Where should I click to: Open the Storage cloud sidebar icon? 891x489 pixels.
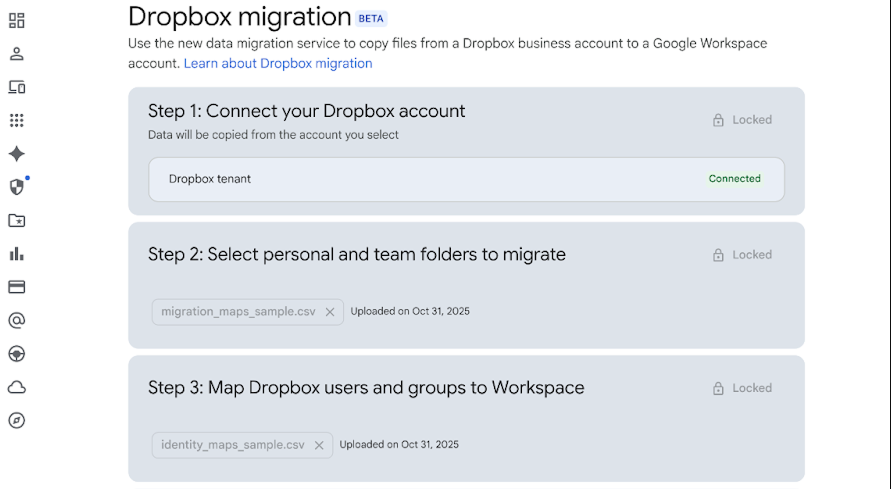pyautogui.click(x=16, y=387)
